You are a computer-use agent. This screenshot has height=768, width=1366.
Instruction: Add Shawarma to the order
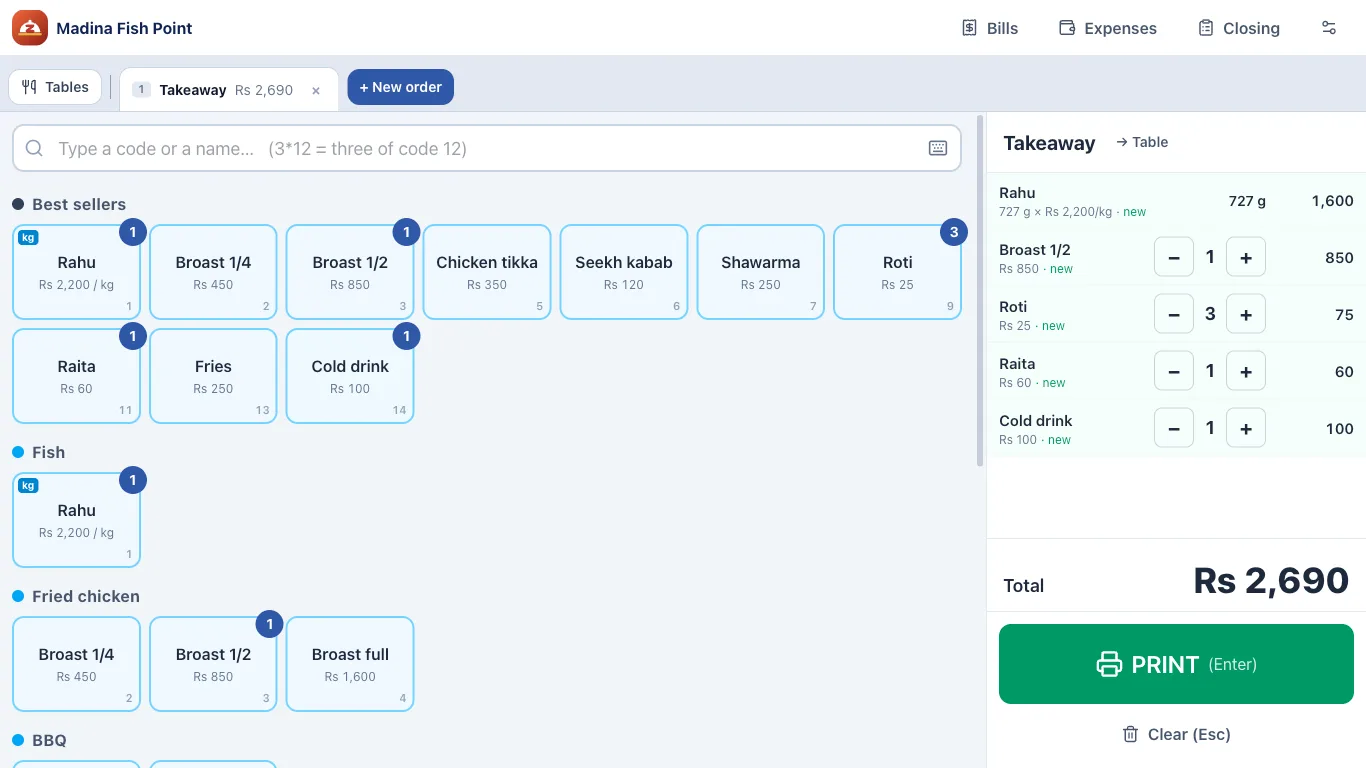(x=761, y=272)
